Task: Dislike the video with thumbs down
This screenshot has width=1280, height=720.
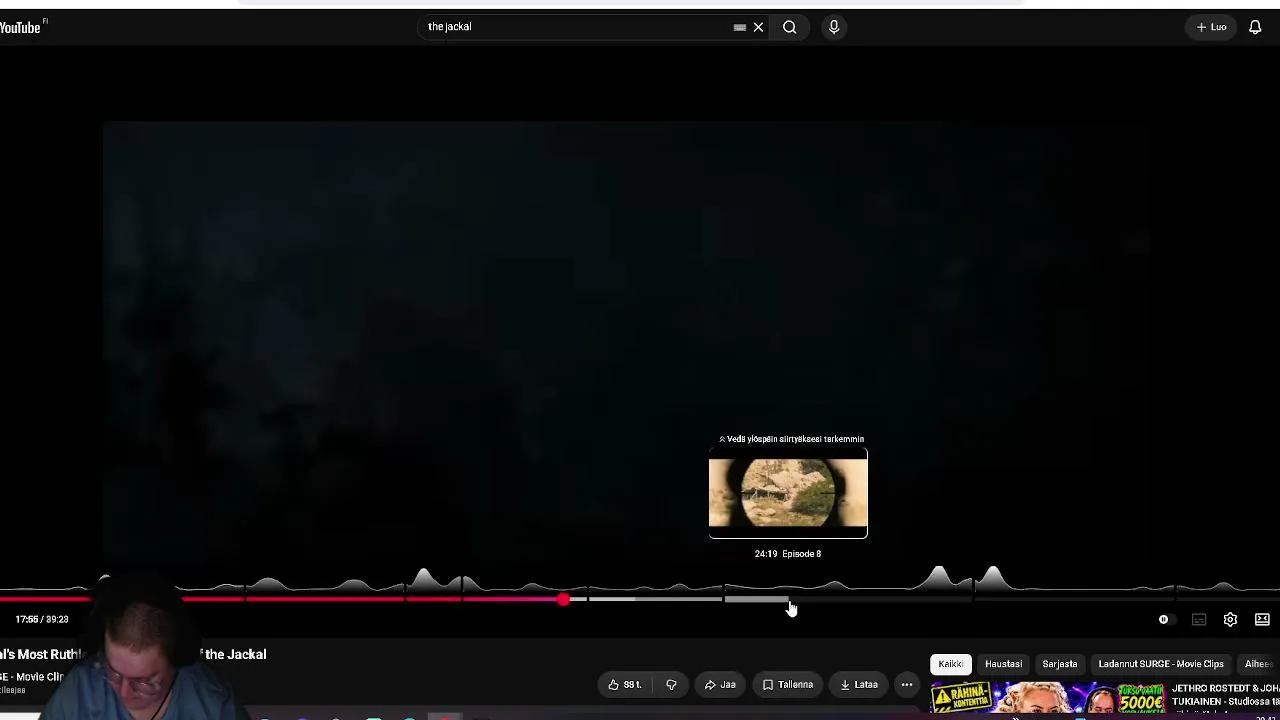Action: click(x=671, y=685)
